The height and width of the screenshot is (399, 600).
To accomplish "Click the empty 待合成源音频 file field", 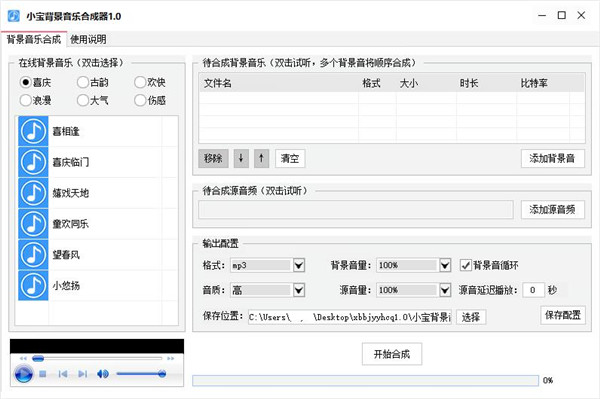I will tap(356, 209).
